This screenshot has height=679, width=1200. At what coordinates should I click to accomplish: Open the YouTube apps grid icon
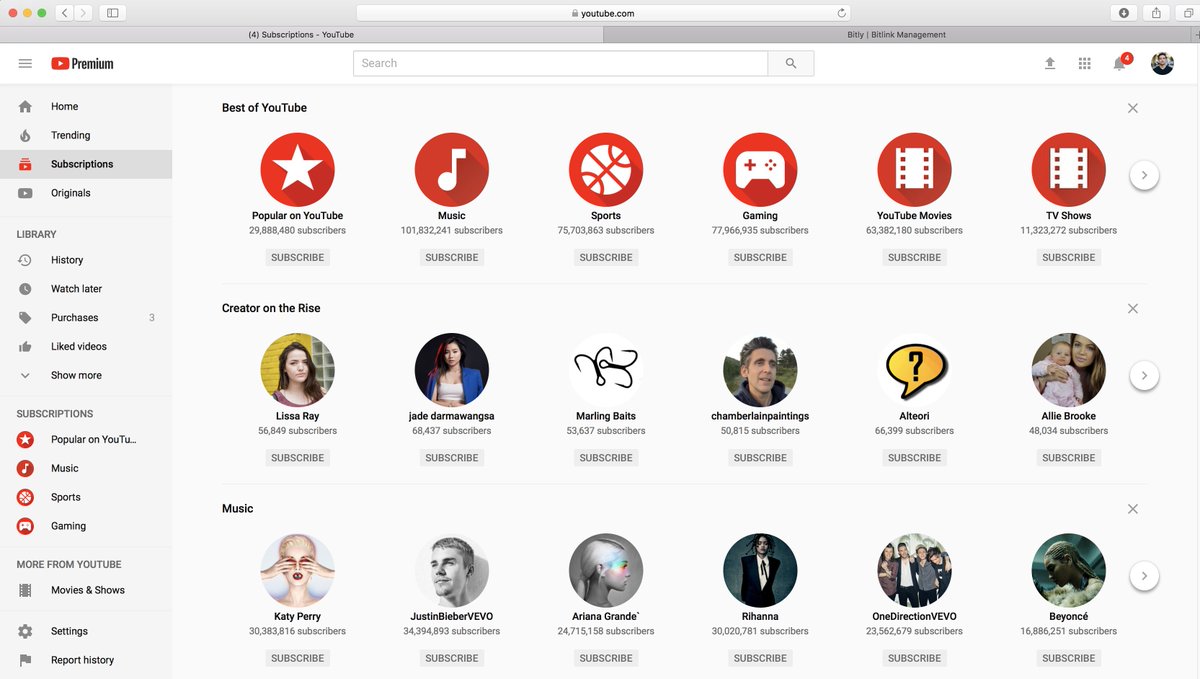[1084, 63]
